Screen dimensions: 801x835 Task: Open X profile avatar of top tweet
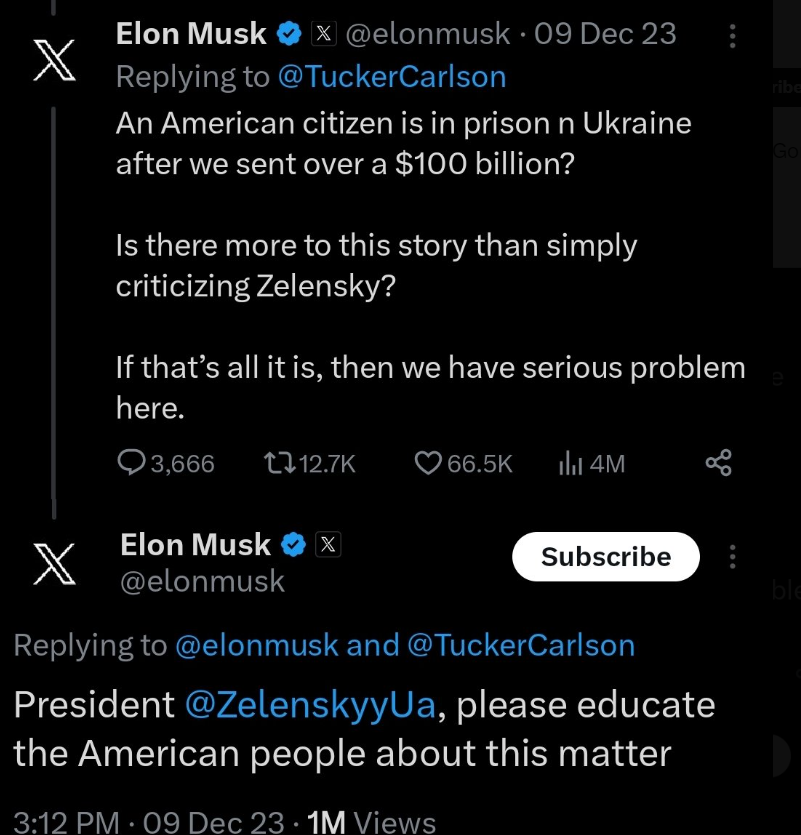(x=55, y=60)
